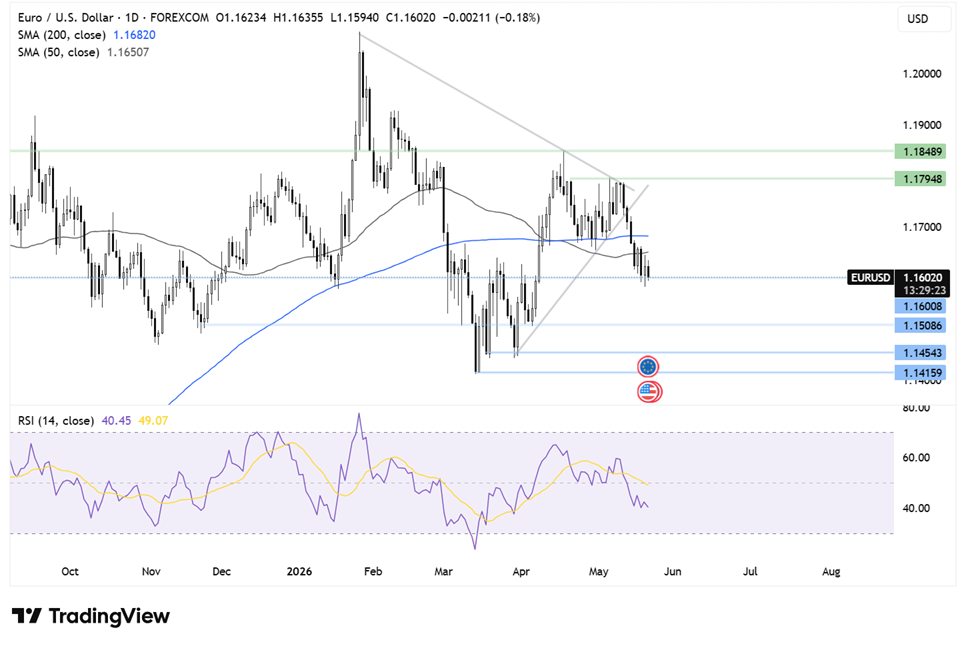Click the 1.19000 price axis label
966x646 pixels.
(922, 125)
